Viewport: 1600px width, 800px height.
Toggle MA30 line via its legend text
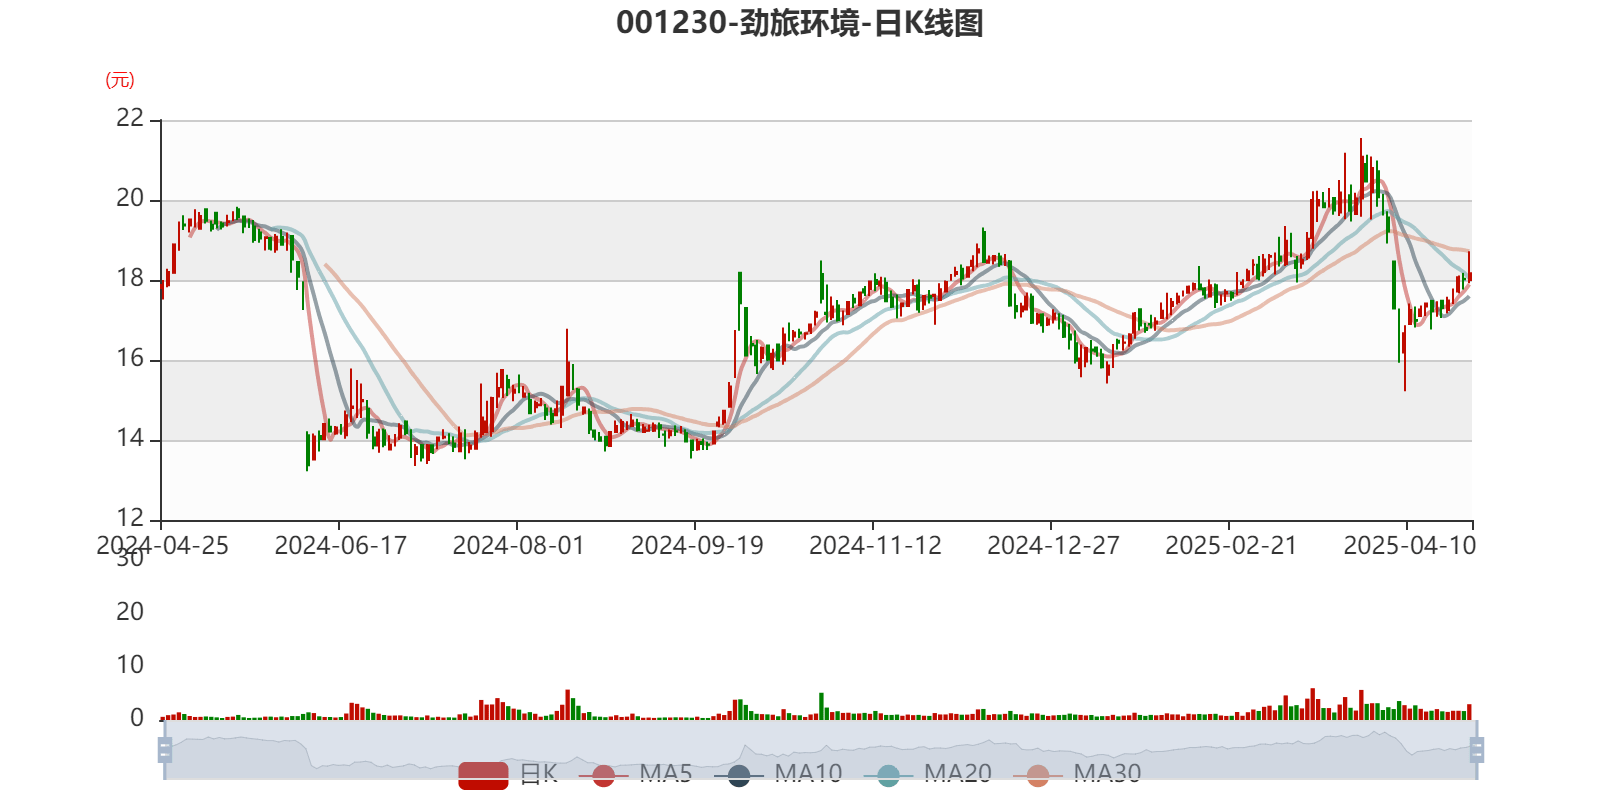click(1107, 774)
